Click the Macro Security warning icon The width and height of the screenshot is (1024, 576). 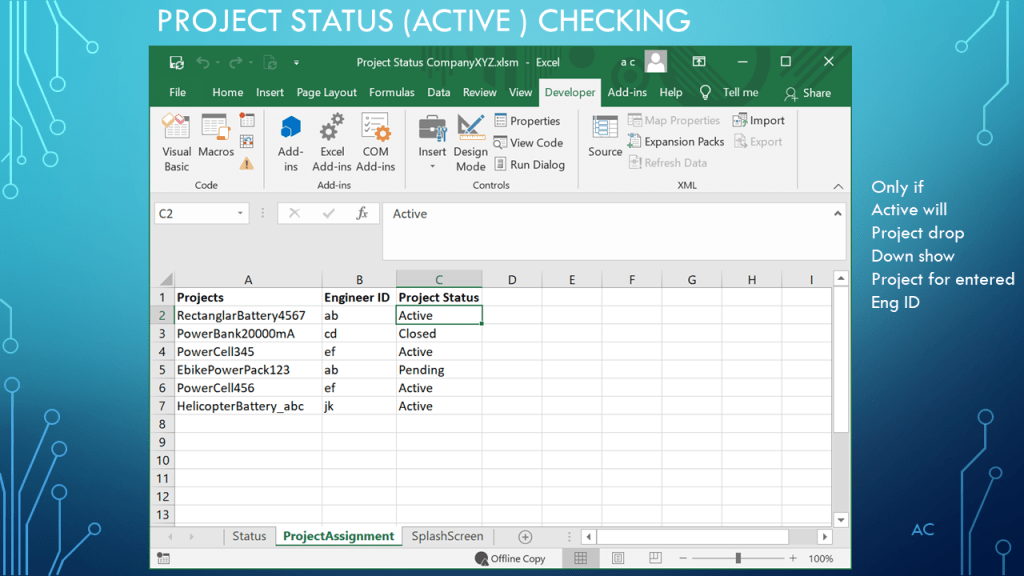(x=247, y=163)
